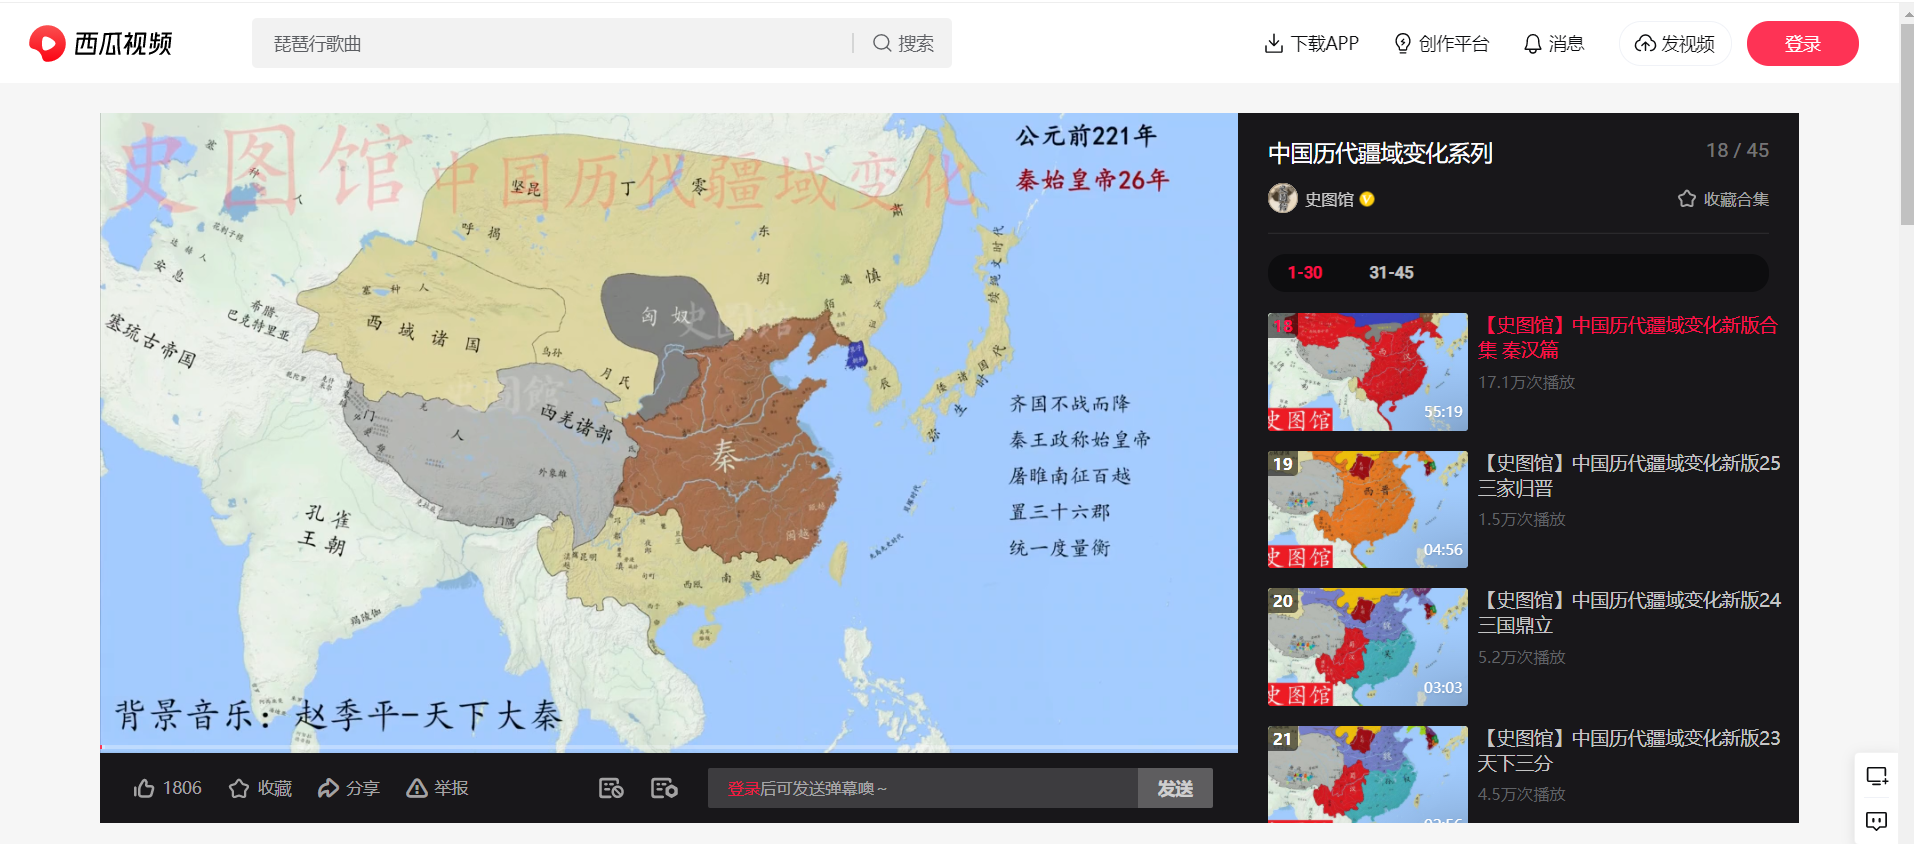Share the video via 分享
The width and height of the screenshot is (1914, 844).
[x=348, y=788]
